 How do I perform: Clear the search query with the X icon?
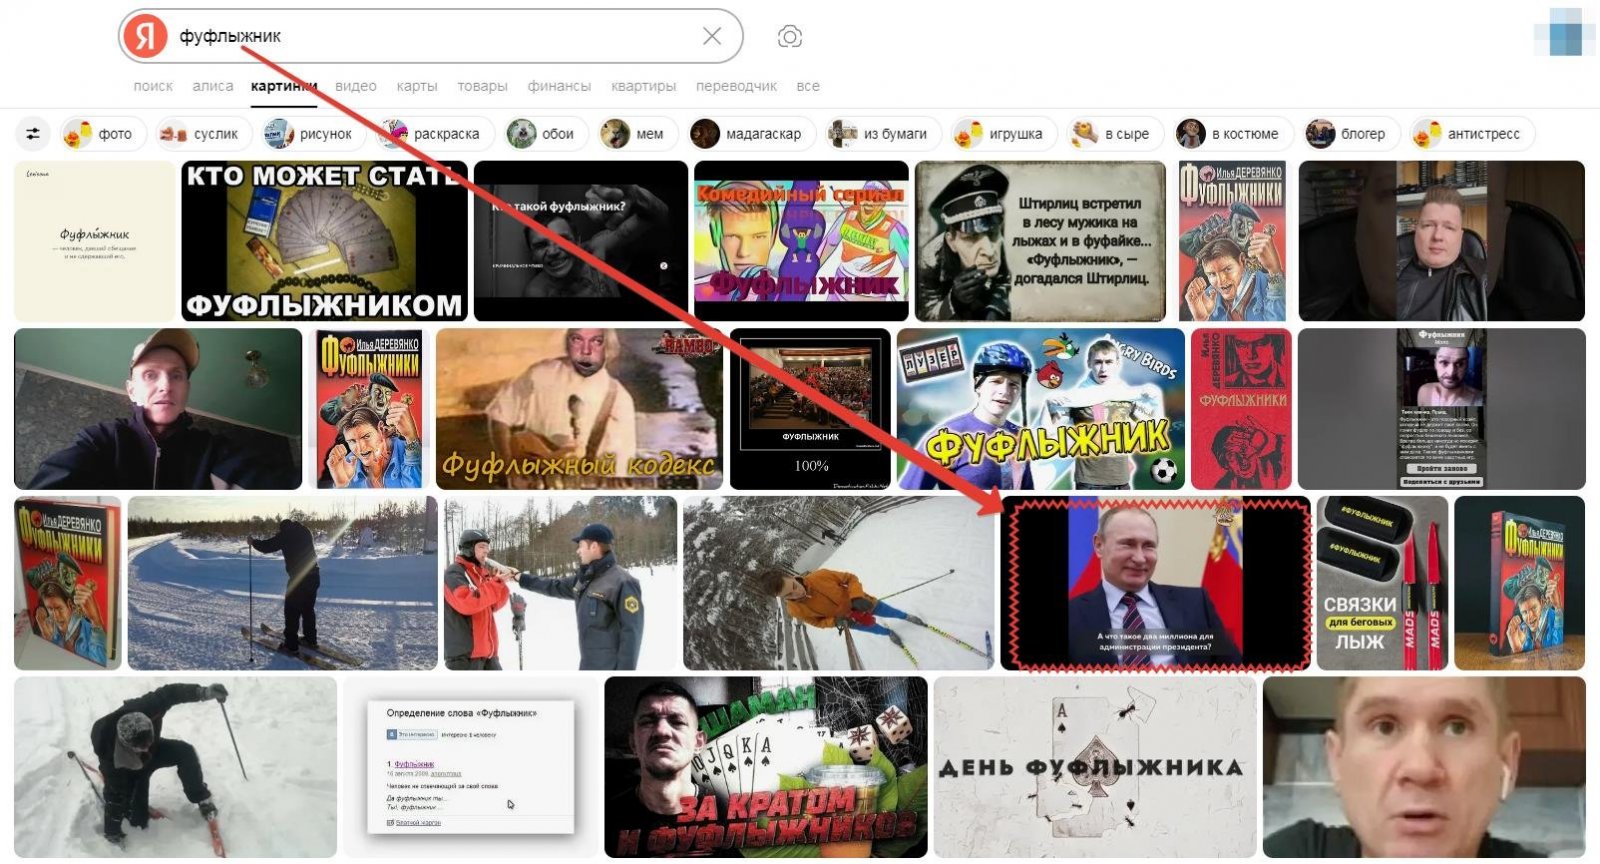point(712,37)
